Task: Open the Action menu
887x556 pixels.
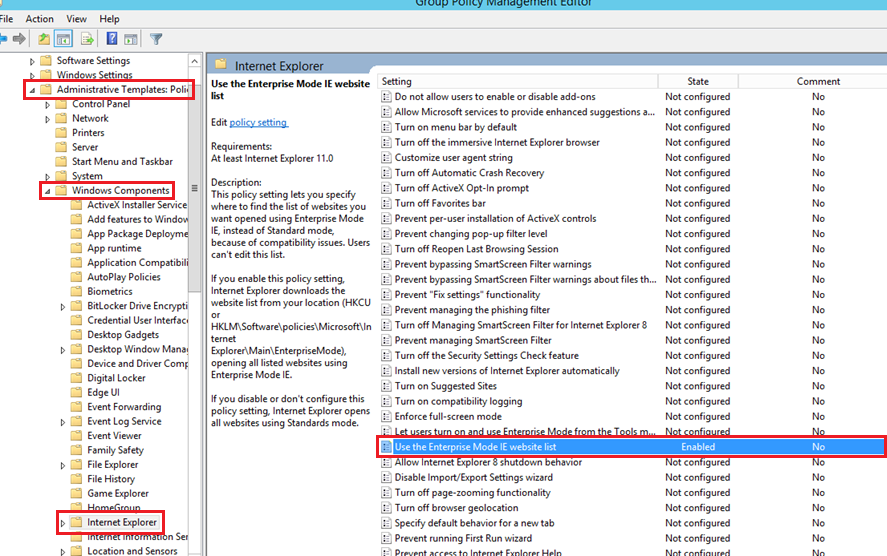Action: click(x=40, y=19)
